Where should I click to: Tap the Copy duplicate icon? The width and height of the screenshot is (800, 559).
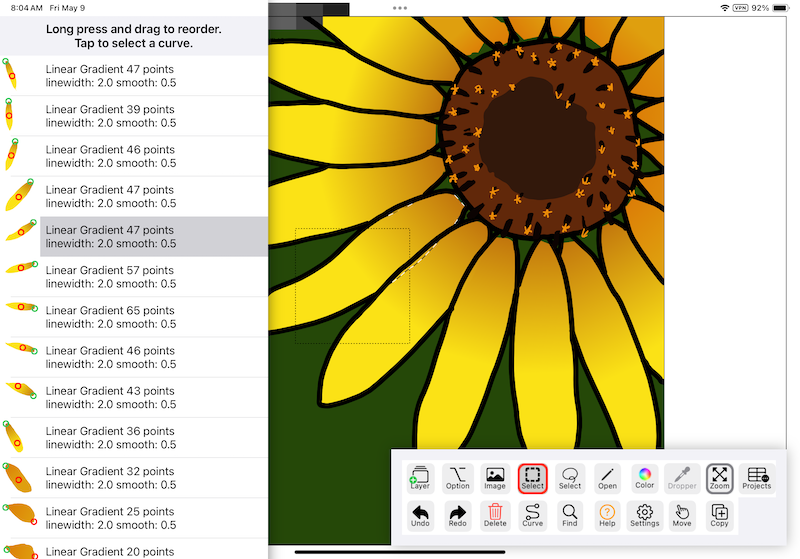[x=719, y=516]
